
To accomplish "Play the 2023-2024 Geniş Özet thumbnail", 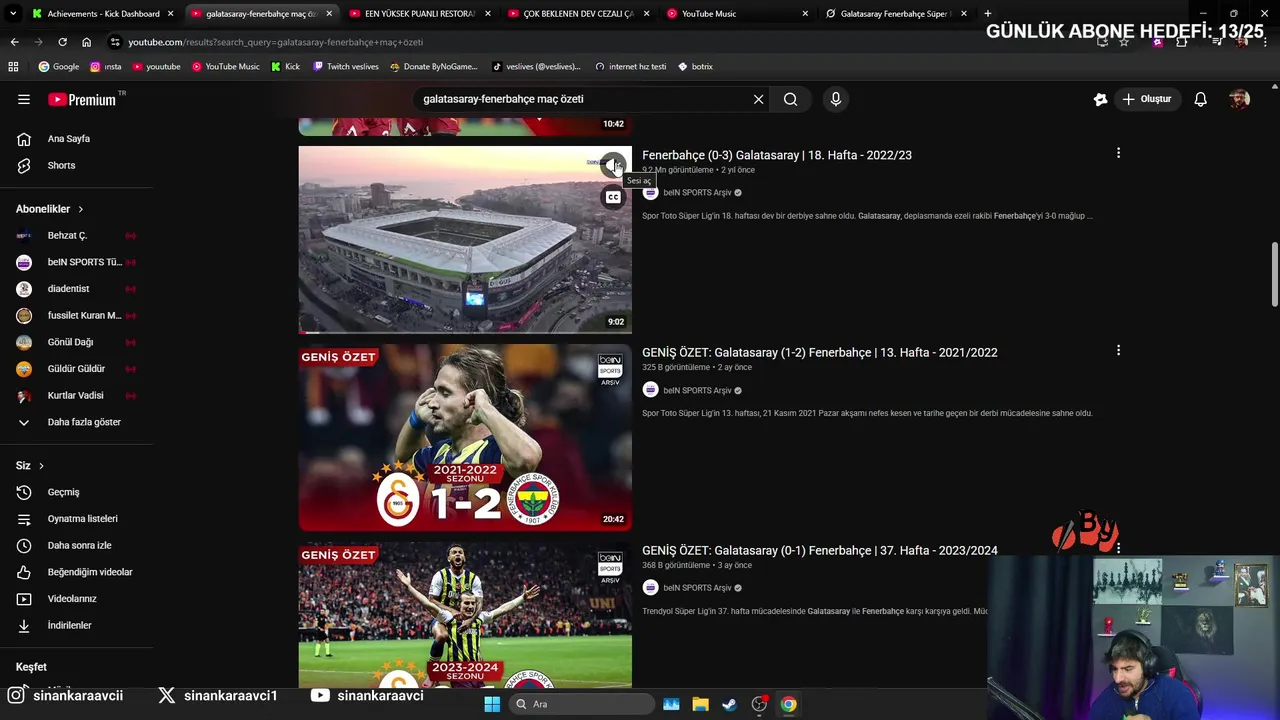I will coord(465,615).
